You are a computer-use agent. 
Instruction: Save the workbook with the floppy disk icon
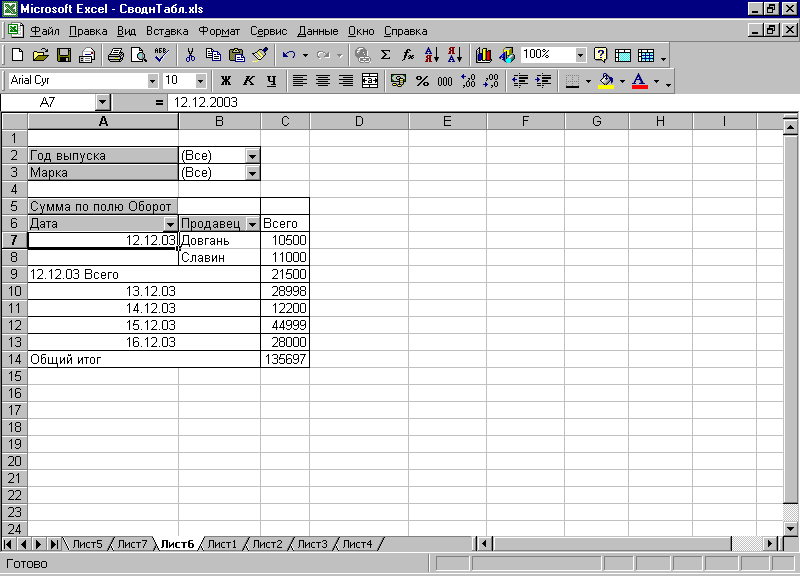pos(64,55)
